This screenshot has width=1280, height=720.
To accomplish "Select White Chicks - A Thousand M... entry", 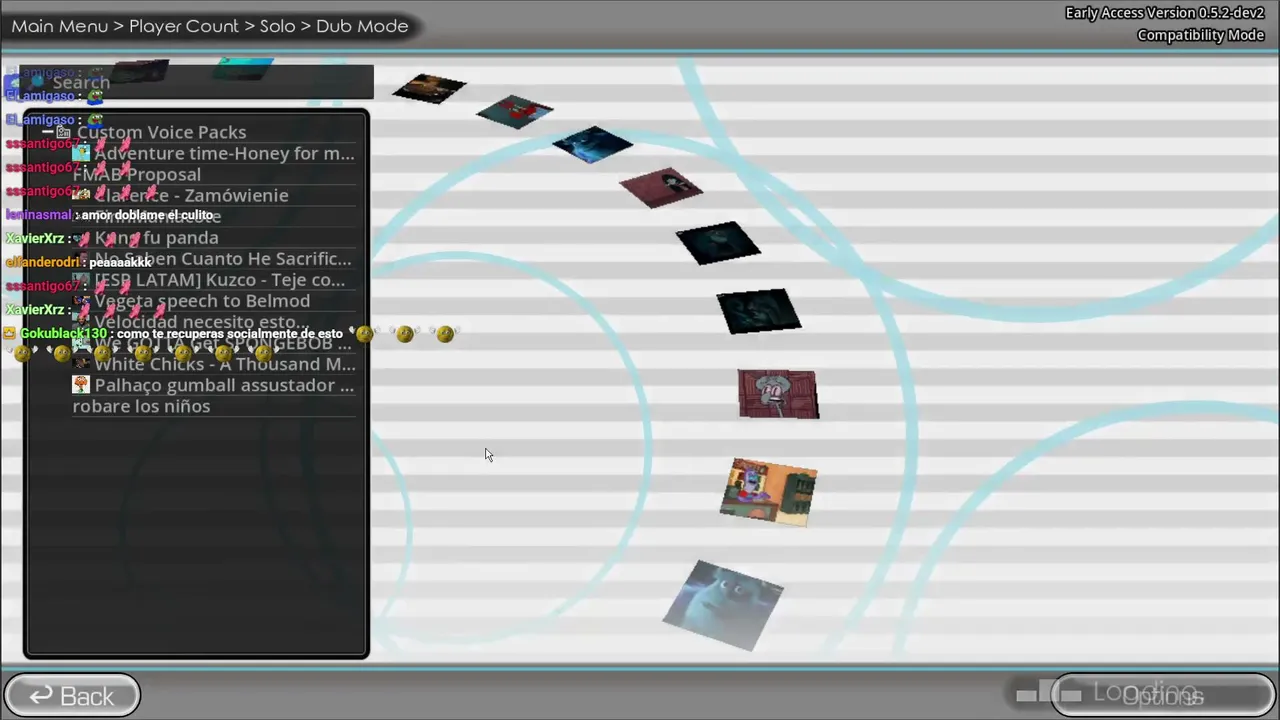I will click(224, 364).
